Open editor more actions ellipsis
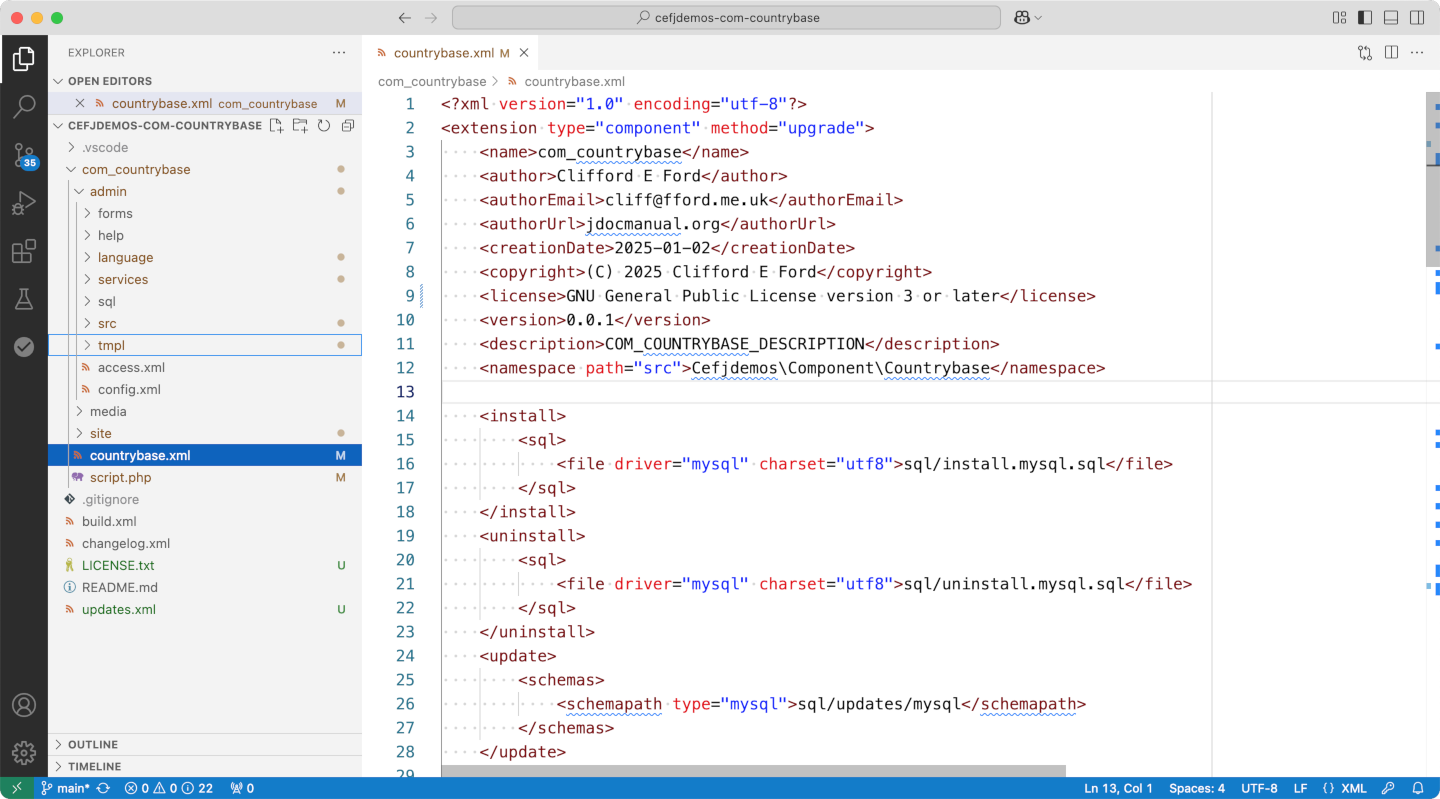This screenshot has height=799, width=1440. [x=1417, y=53]
